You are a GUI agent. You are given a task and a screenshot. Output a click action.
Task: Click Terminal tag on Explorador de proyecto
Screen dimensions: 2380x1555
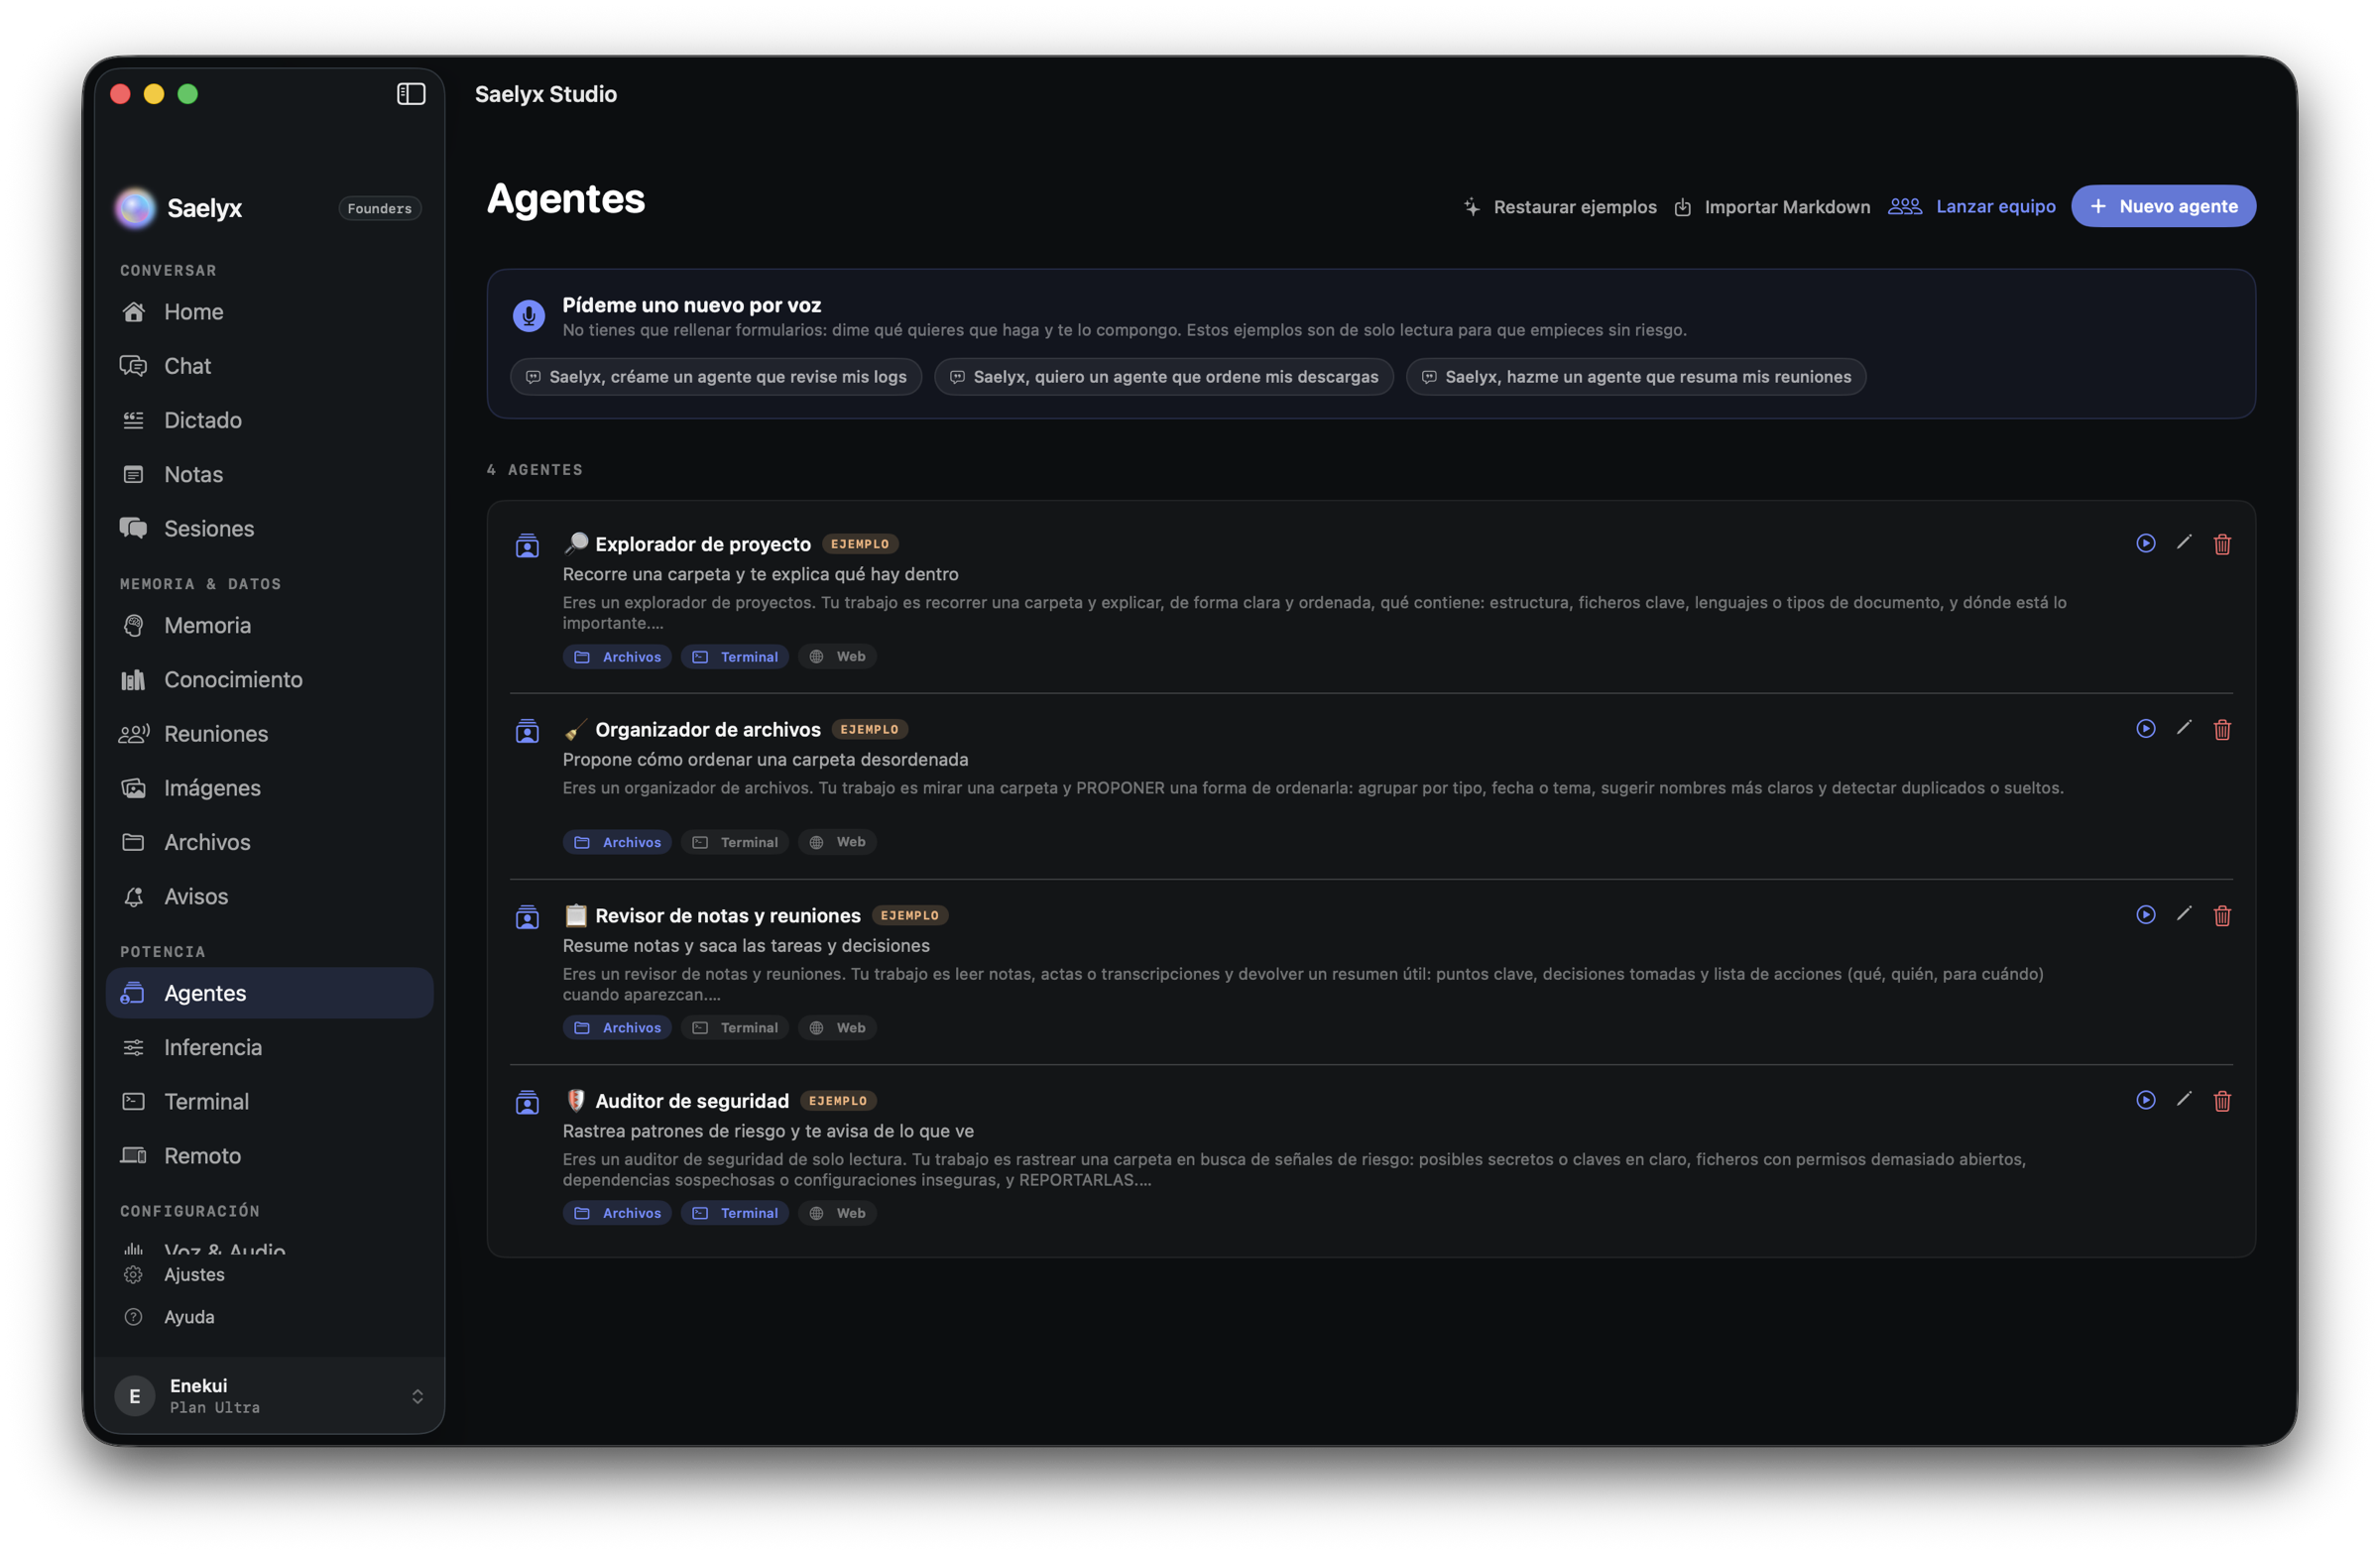click(735, 657)
